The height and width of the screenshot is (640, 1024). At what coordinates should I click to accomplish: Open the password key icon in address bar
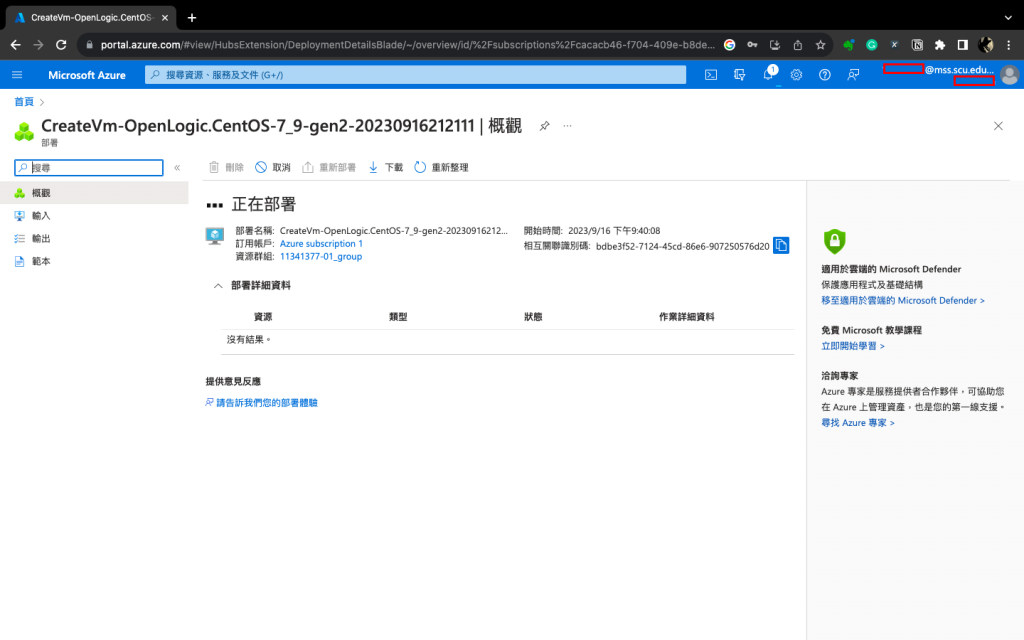(x=752, y=45)
